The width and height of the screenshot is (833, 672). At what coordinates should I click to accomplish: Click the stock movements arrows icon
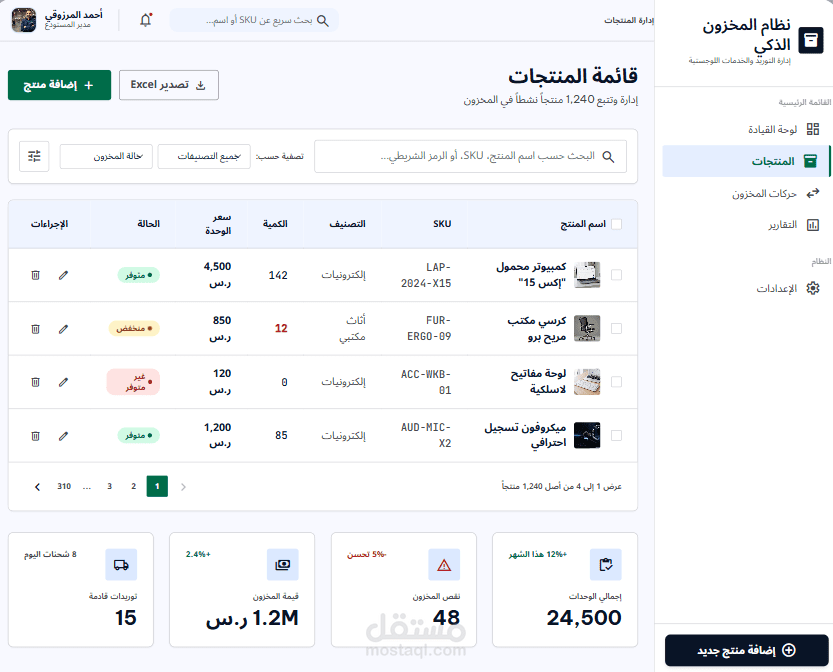(x=813, y=193)
